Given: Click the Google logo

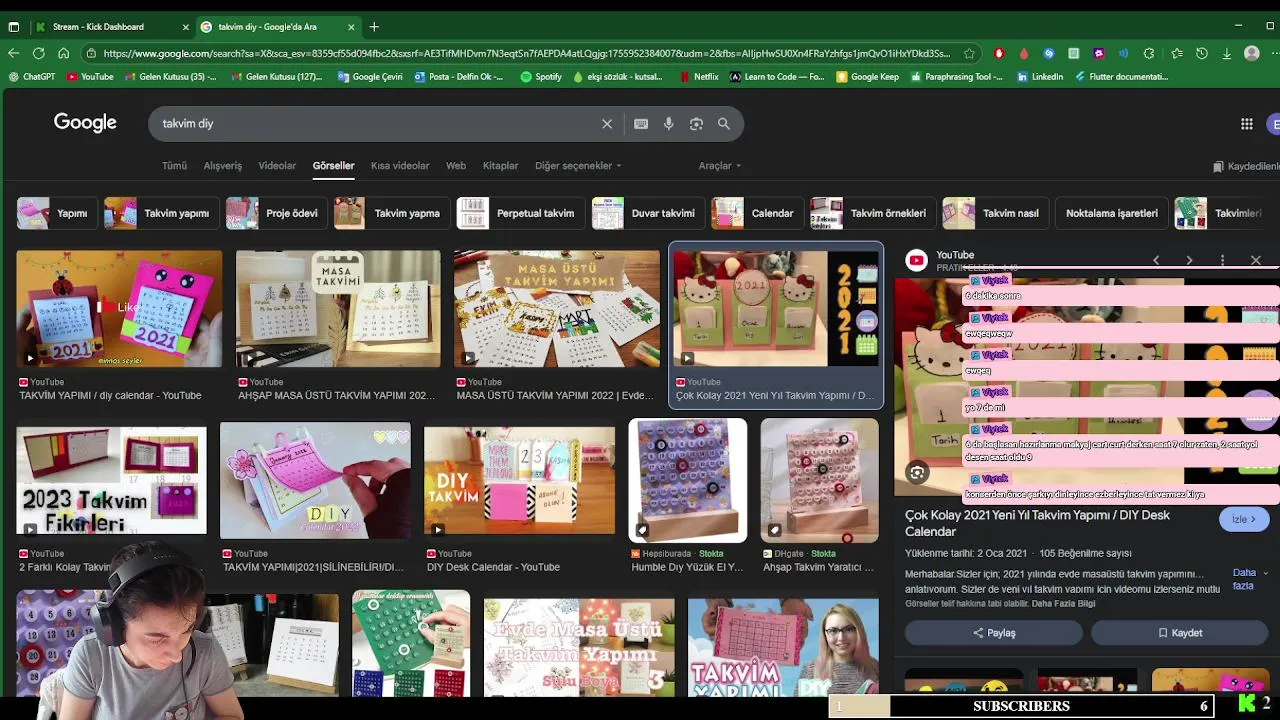Looking at the screenshot, I should coord(85,123).
